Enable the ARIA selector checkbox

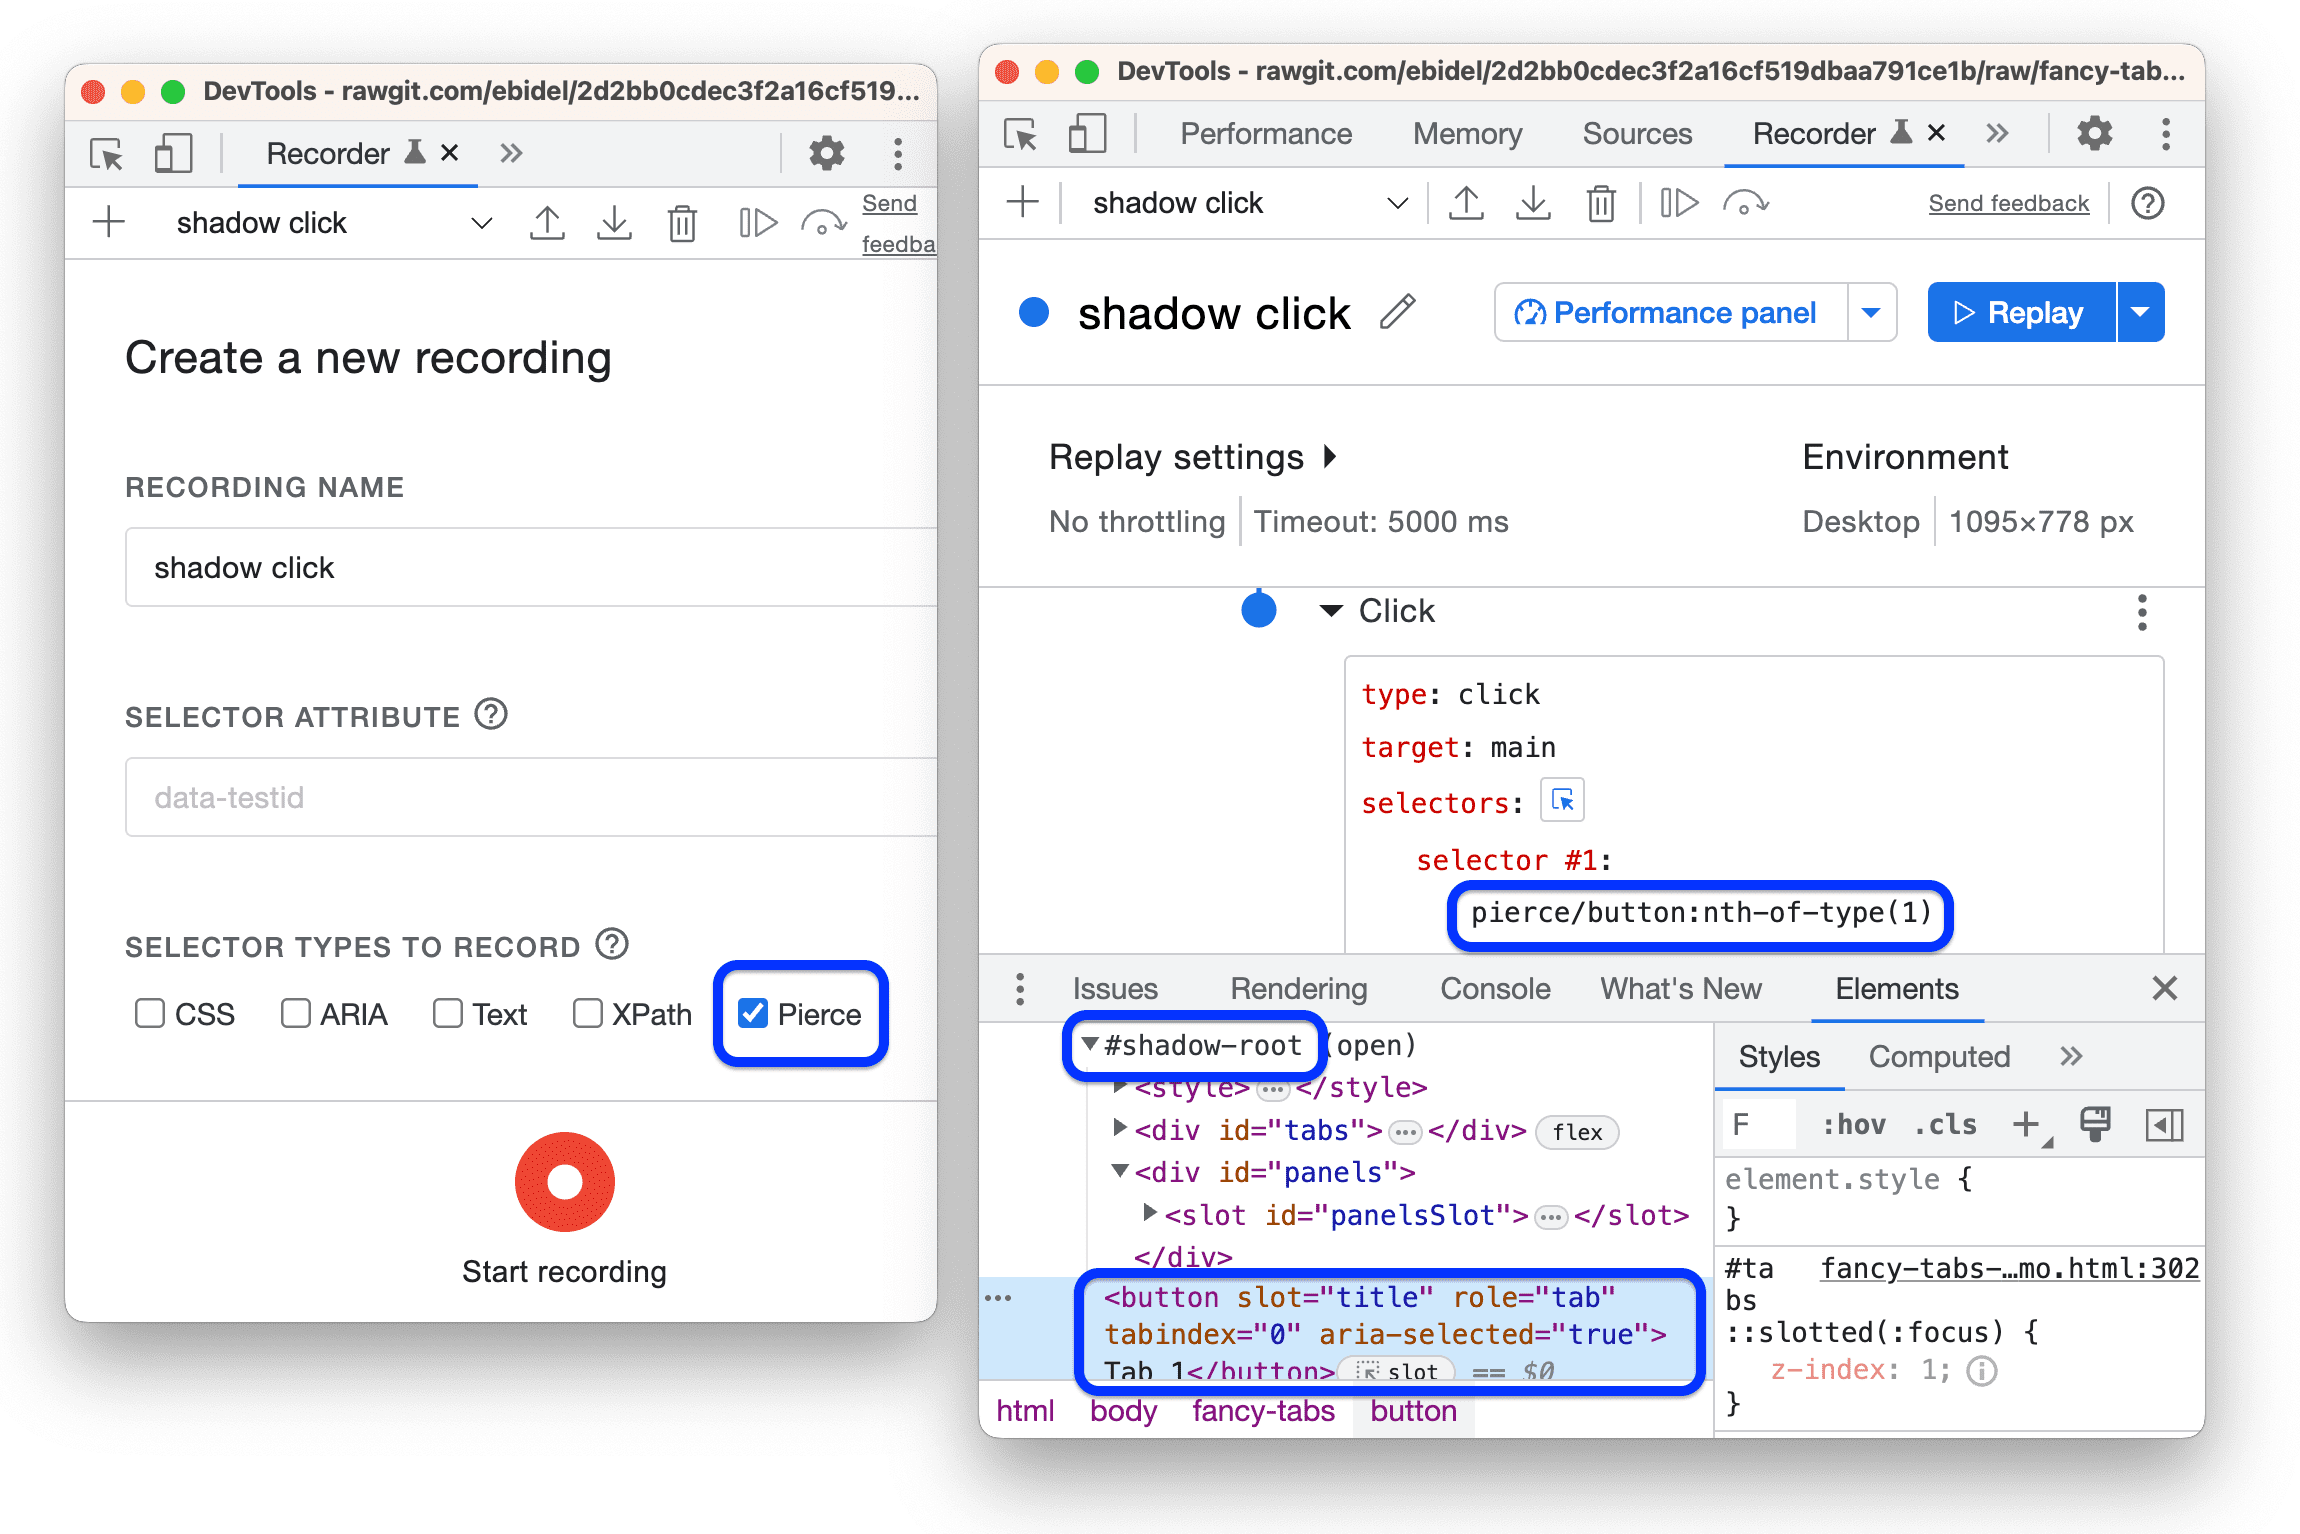tap(293, 1012)
